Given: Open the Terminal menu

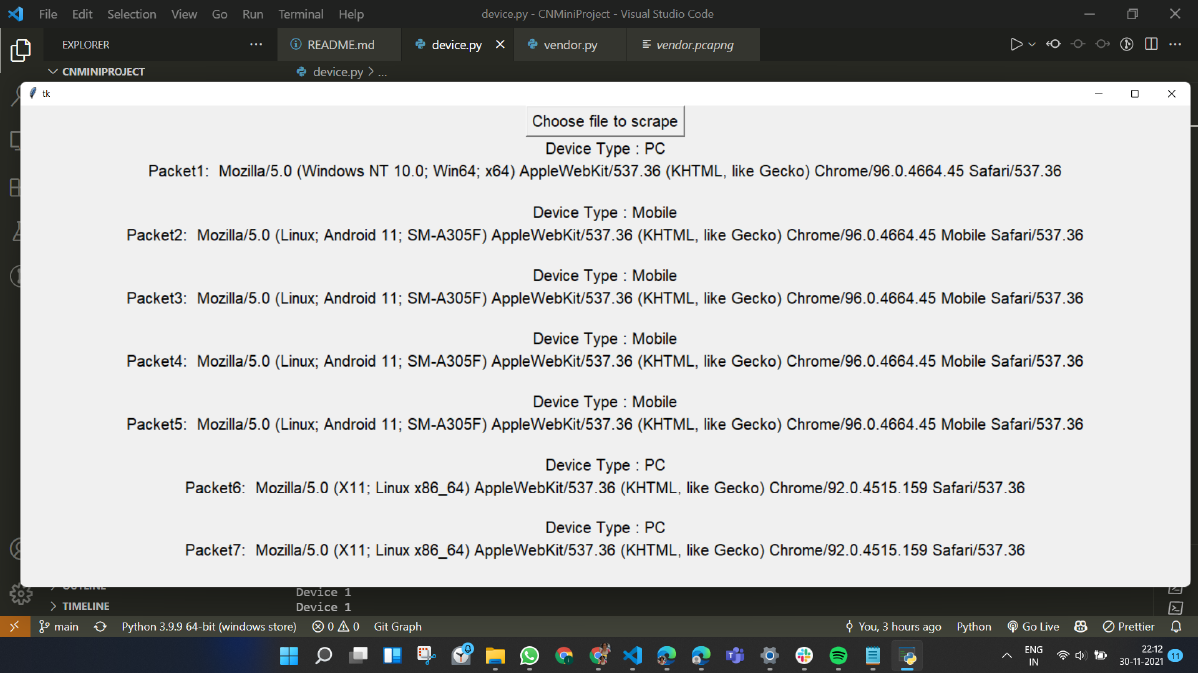Looking at the screenshot, I should tap(300, 14).
